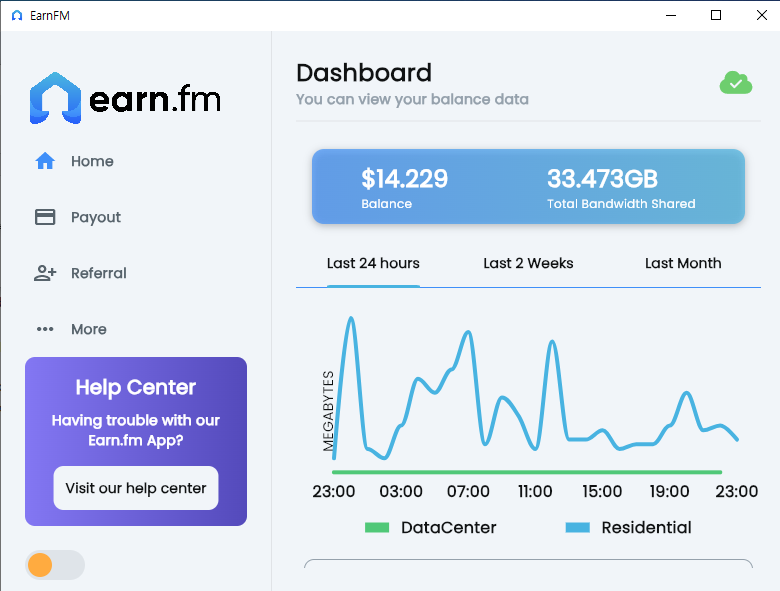Click the Balance label in card

click(x=387, y=204)
